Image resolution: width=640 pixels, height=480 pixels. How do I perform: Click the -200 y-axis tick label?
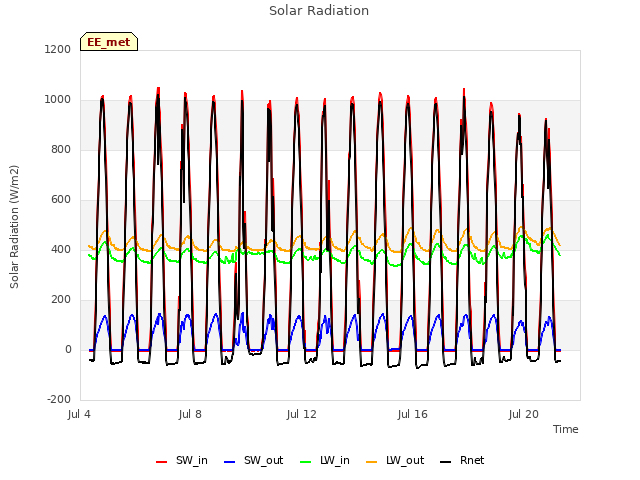click(x=59, y=399)
